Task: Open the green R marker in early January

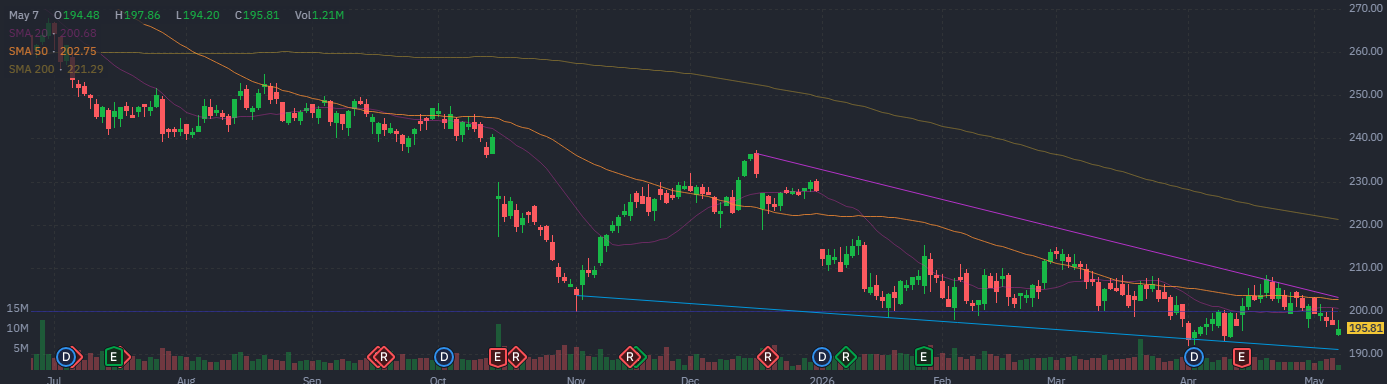Action: click(846, 356)
